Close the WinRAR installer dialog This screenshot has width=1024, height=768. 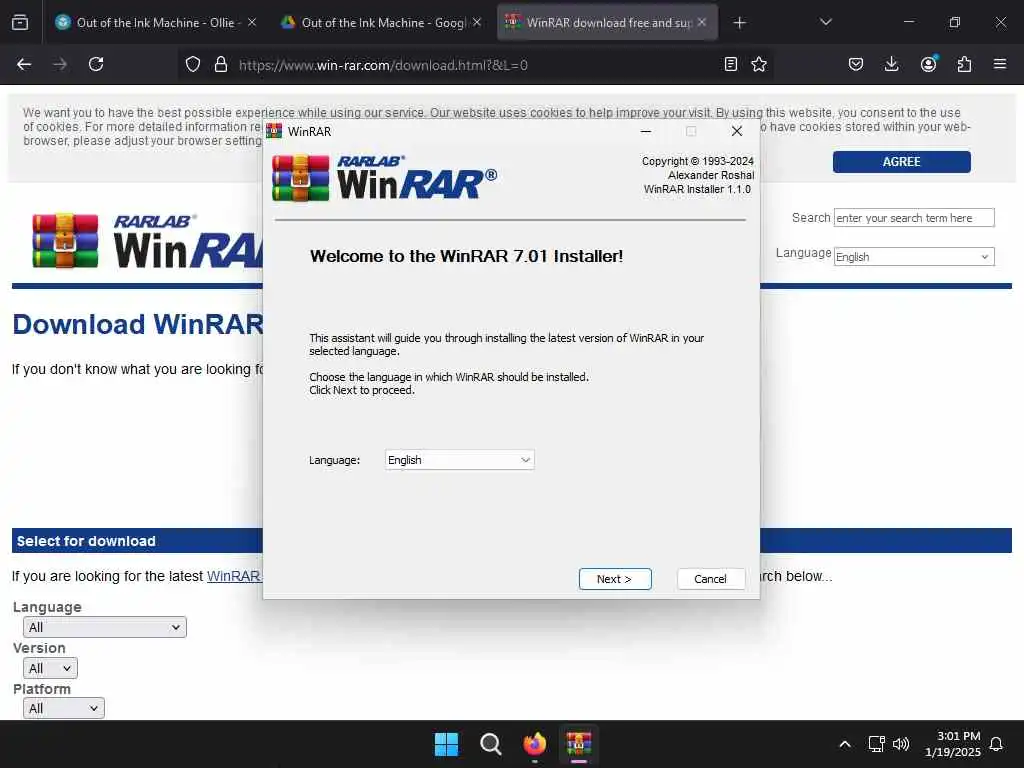tap(737, 131)
